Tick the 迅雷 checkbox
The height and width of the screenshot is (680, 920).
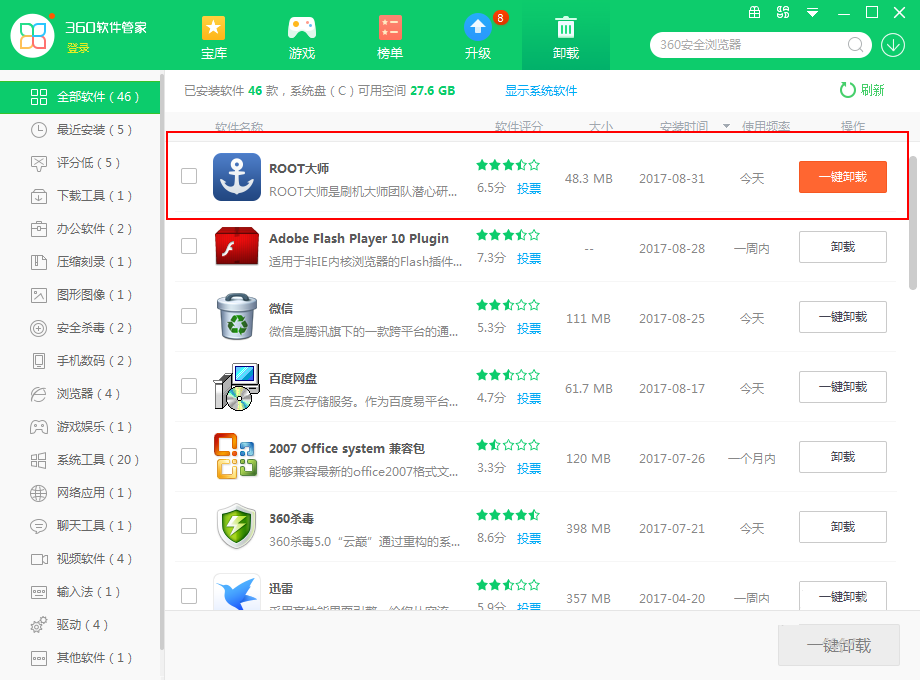point(189,596)
